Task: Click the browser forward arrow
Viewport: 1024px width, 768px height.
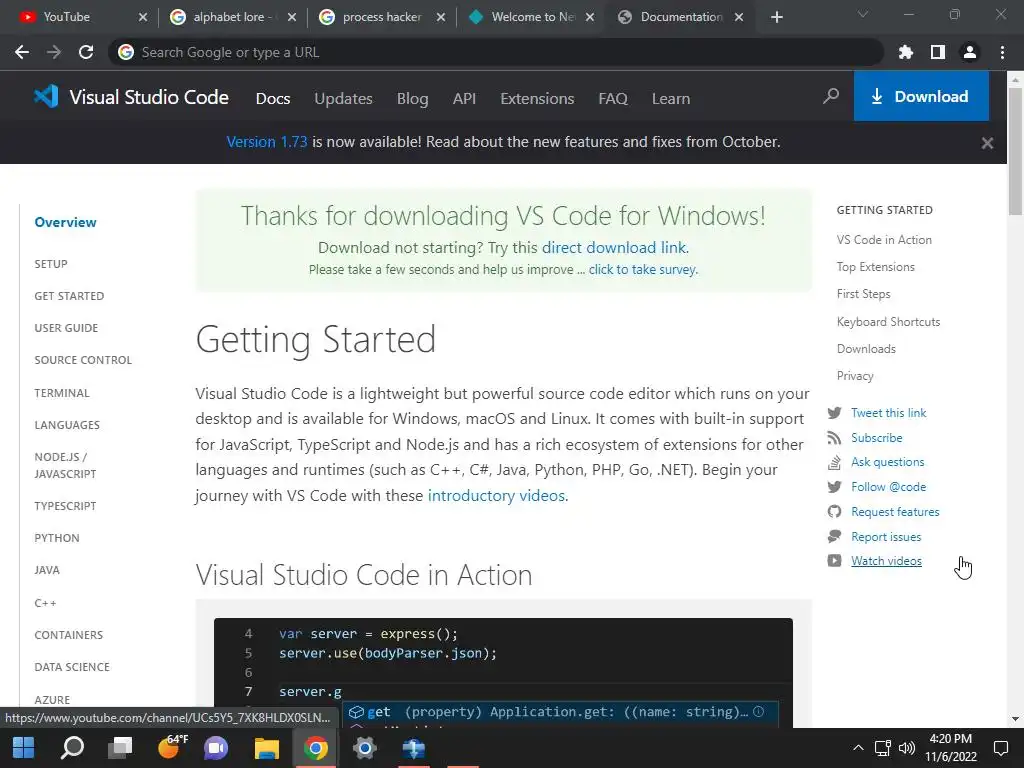Action: pos(54,52)
